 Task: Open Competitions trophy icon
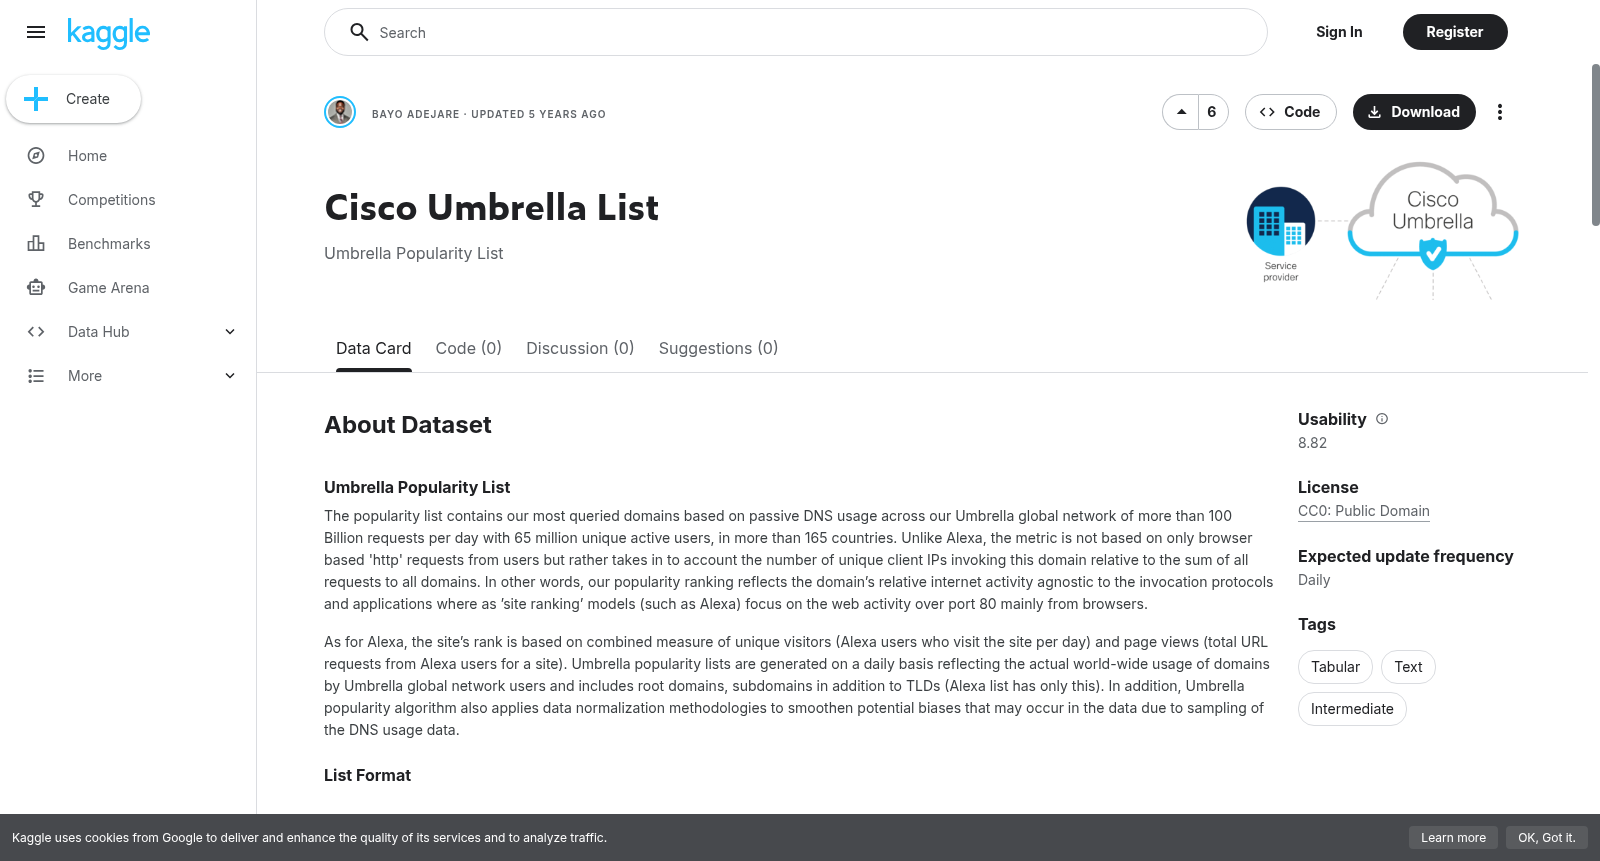36,200
